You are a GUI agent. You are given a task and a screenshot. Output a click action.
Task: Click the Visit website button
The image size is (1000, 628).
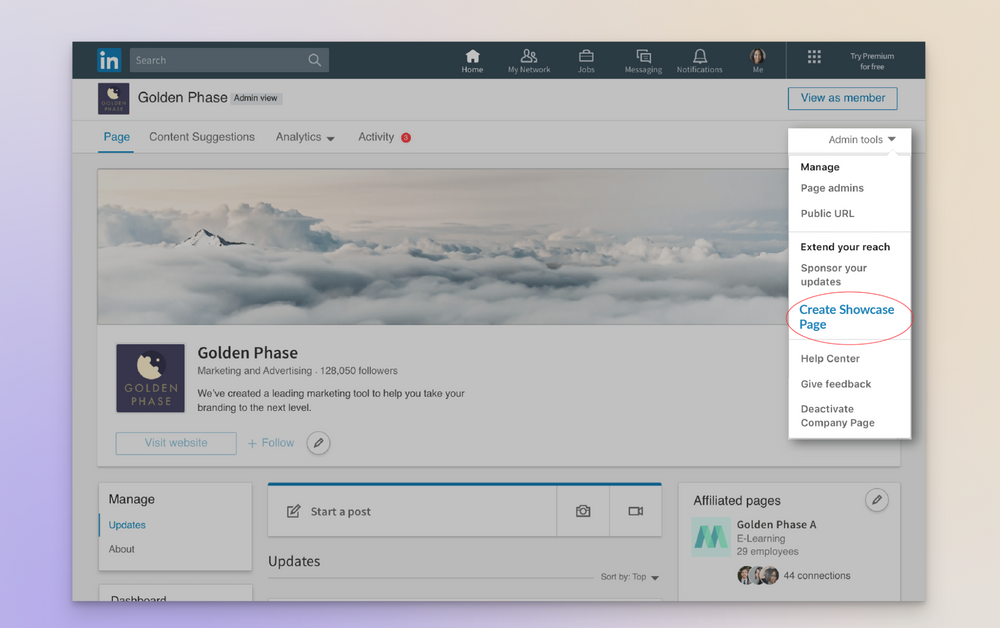coord(176,443)
